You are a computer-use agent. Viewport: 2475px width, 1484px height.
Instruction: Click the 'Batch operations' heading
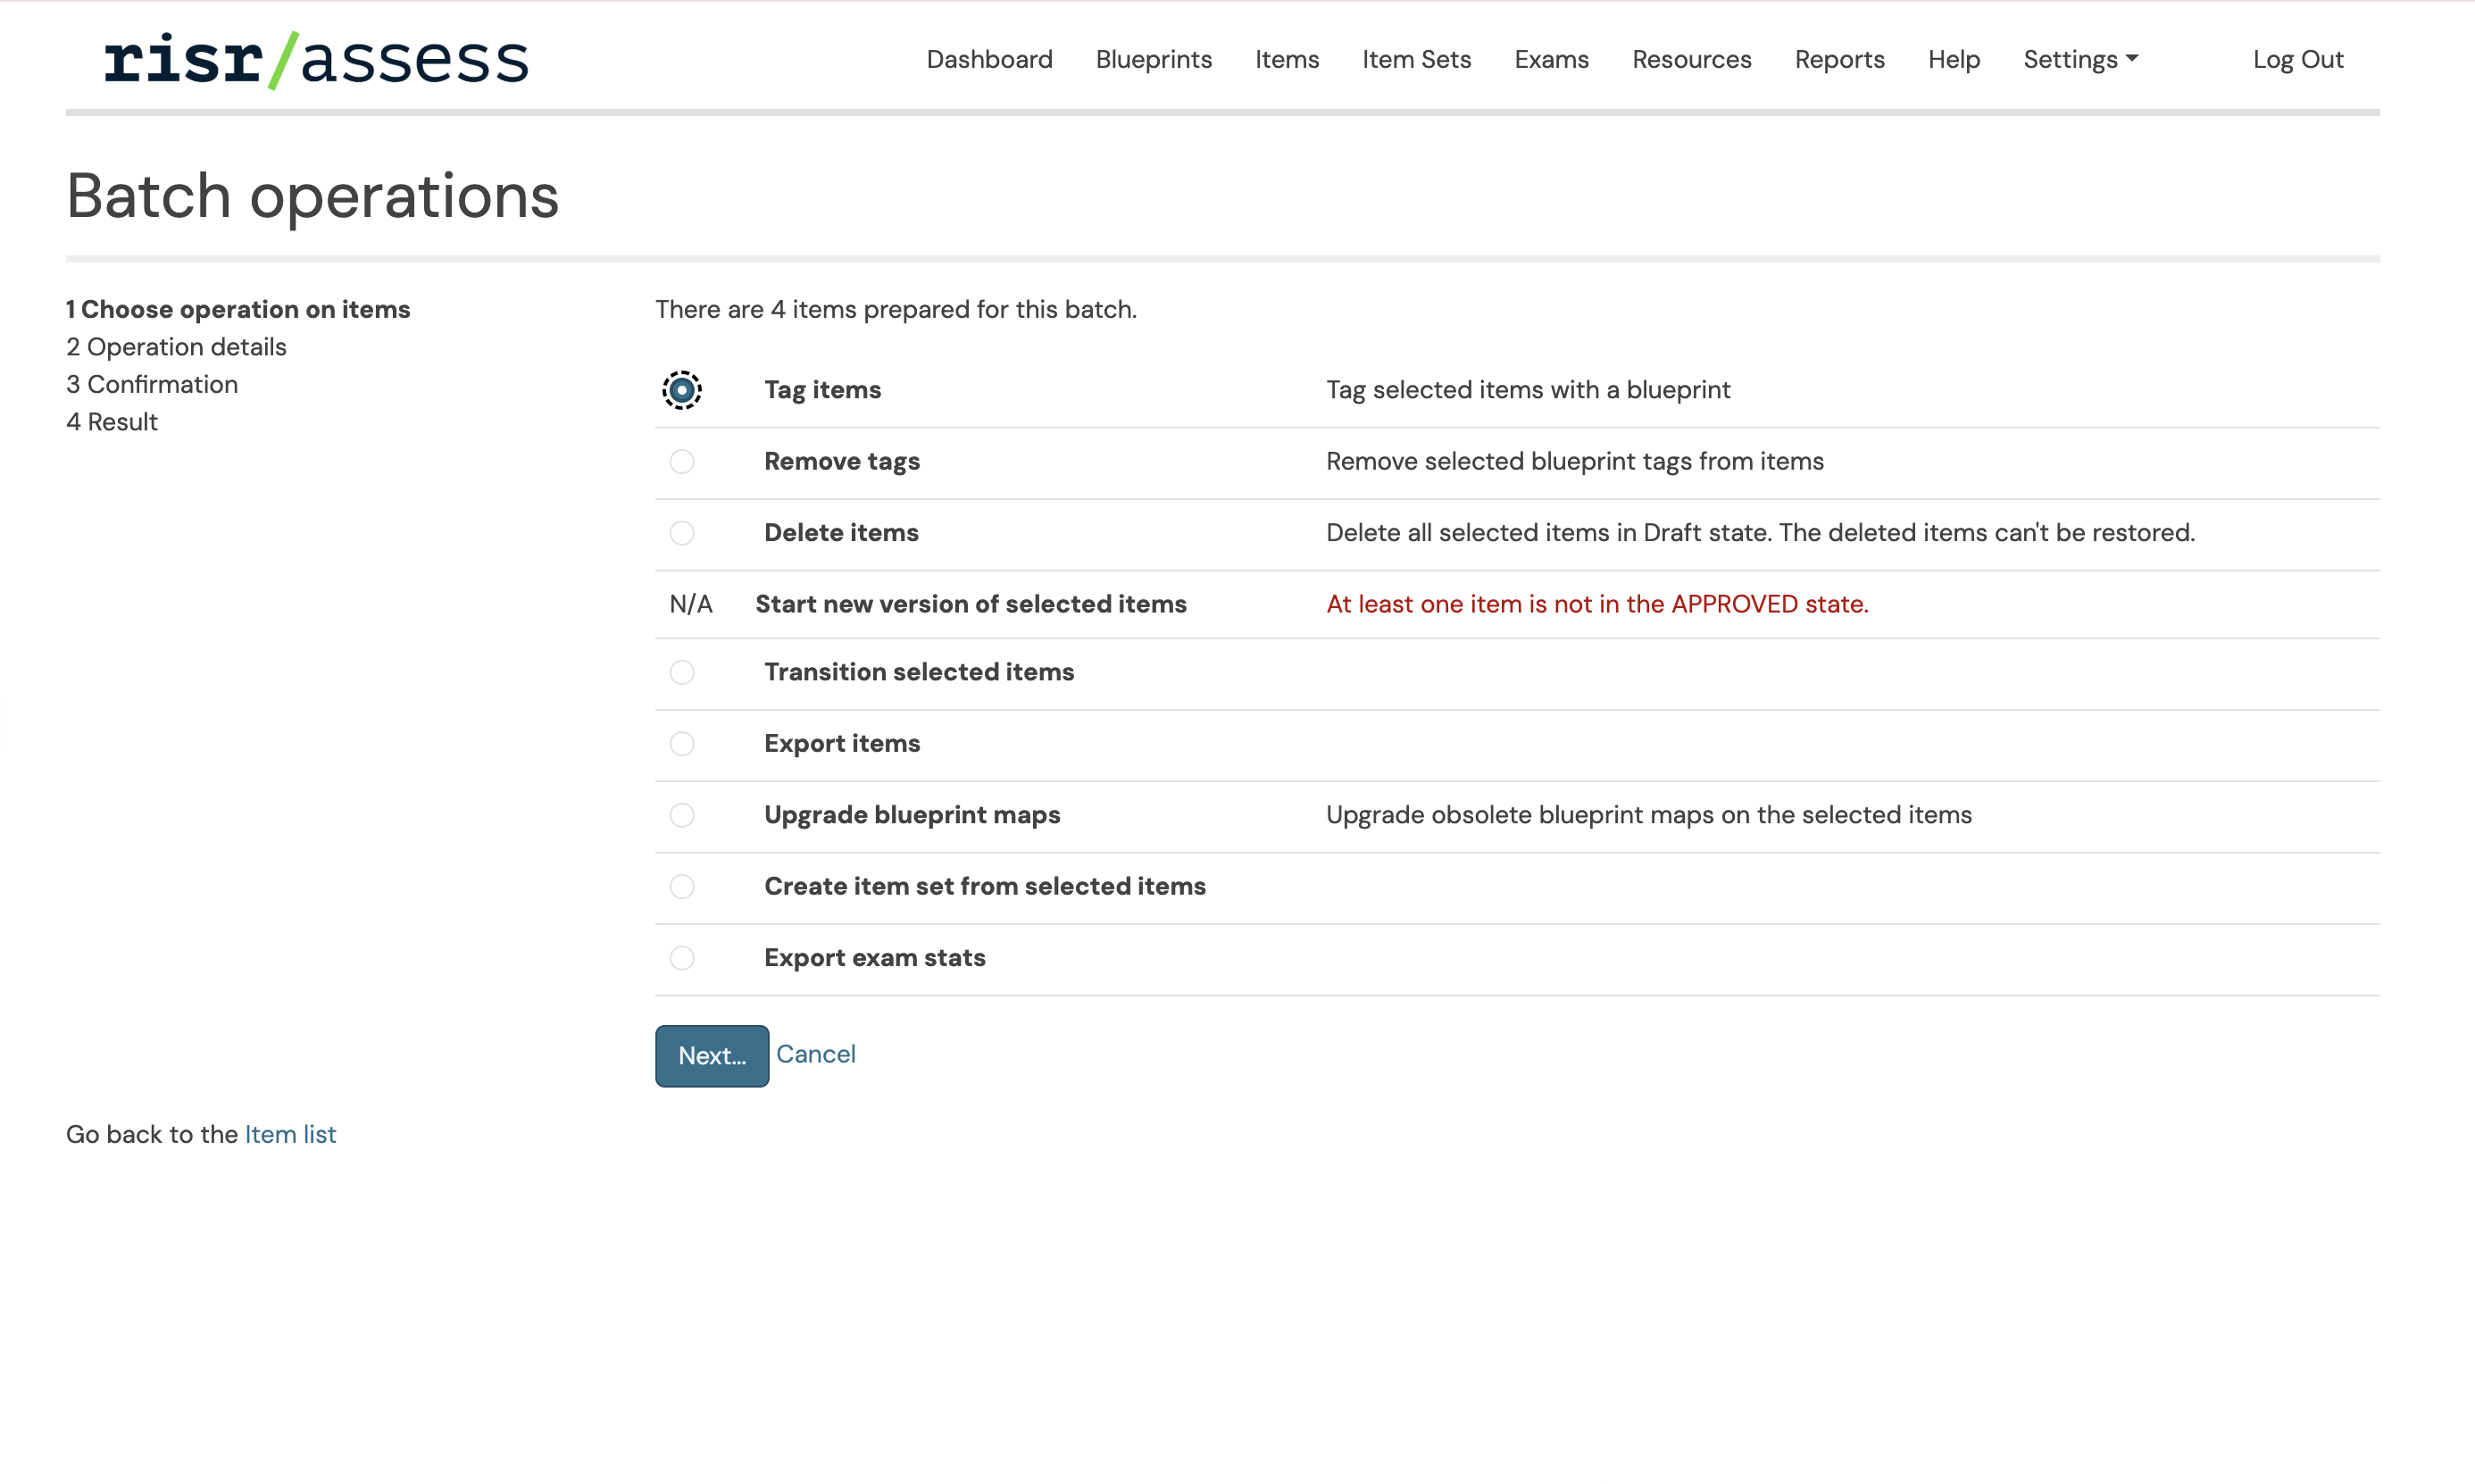click(x=312, y=196)
